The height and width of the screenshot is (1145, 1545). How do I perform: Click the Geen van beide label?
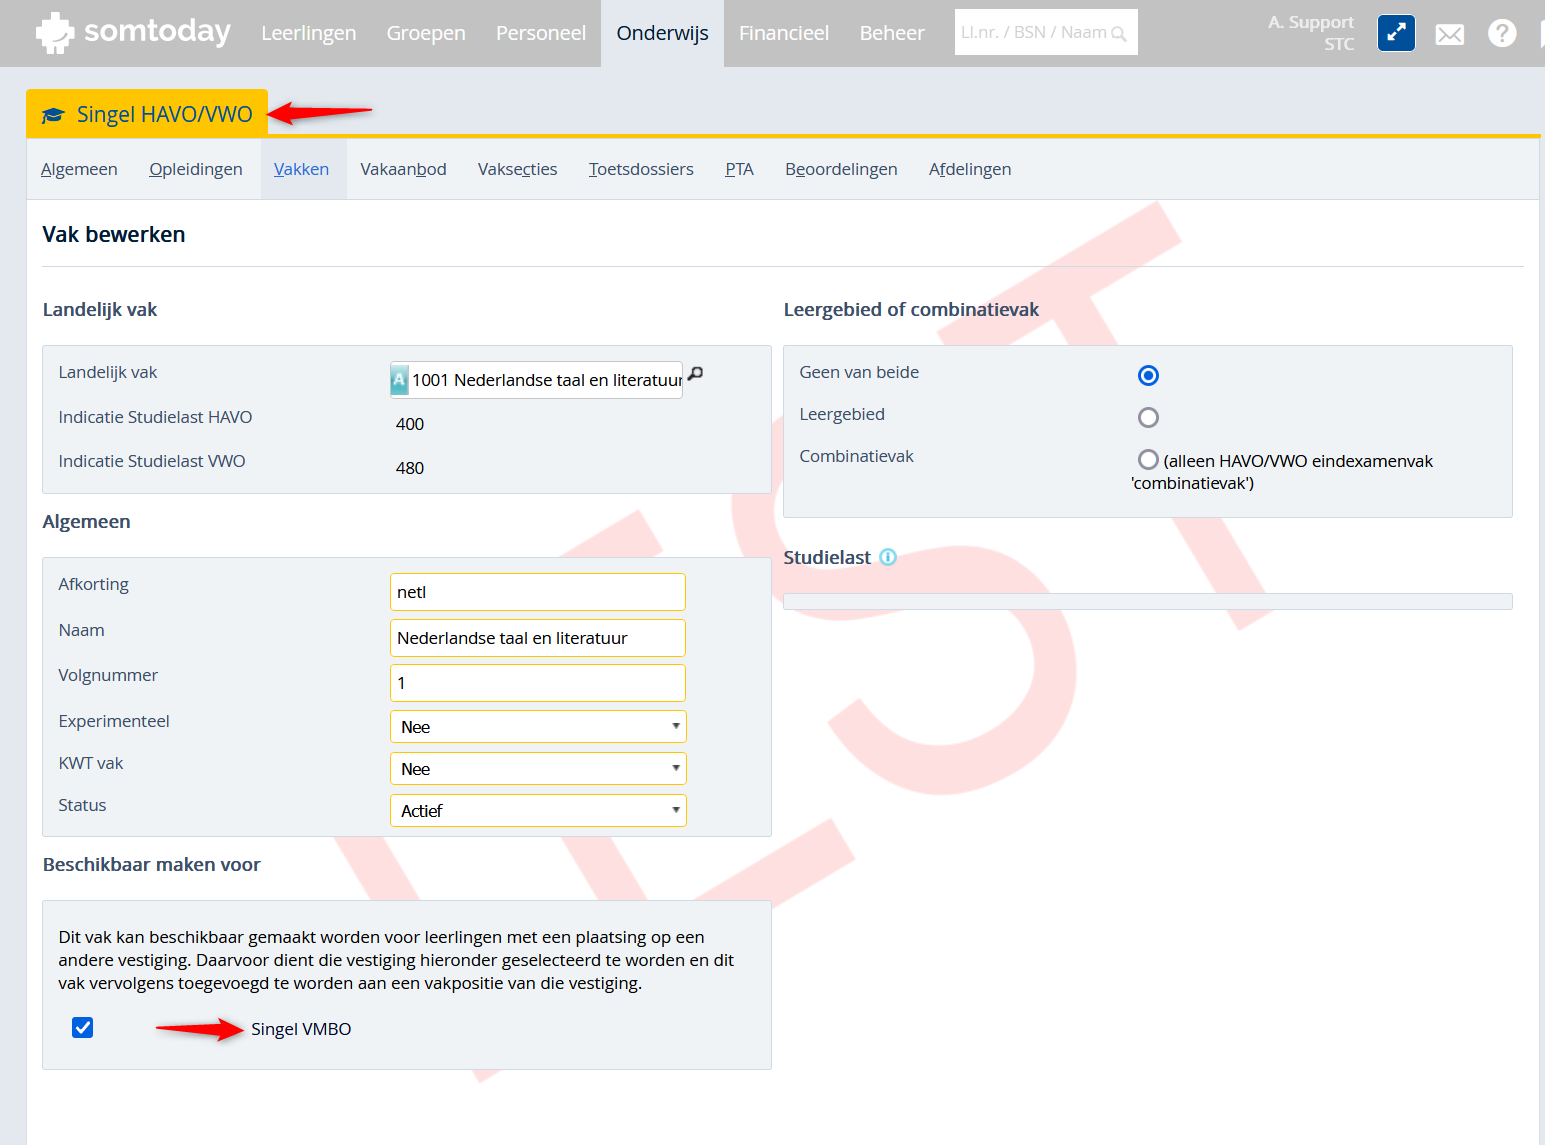tap(859, 372)
